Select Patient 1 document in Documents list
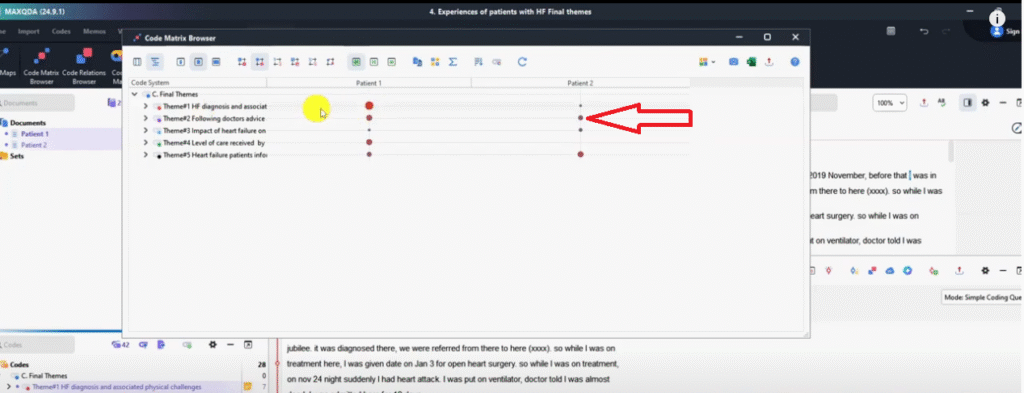Image resolution: width=1024 pixels, height=393 pixels. click(x=35, y=134)
